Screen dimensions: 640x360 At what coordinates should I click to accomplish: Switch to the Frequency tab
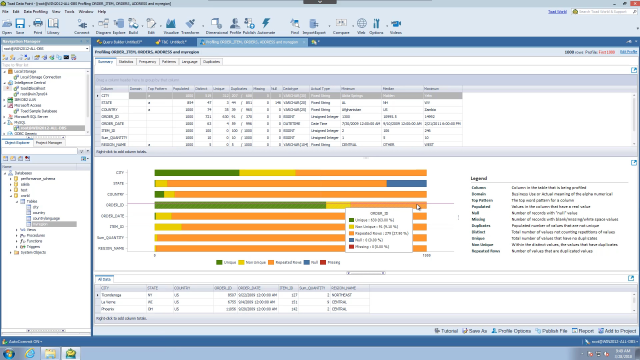[147, 62]
